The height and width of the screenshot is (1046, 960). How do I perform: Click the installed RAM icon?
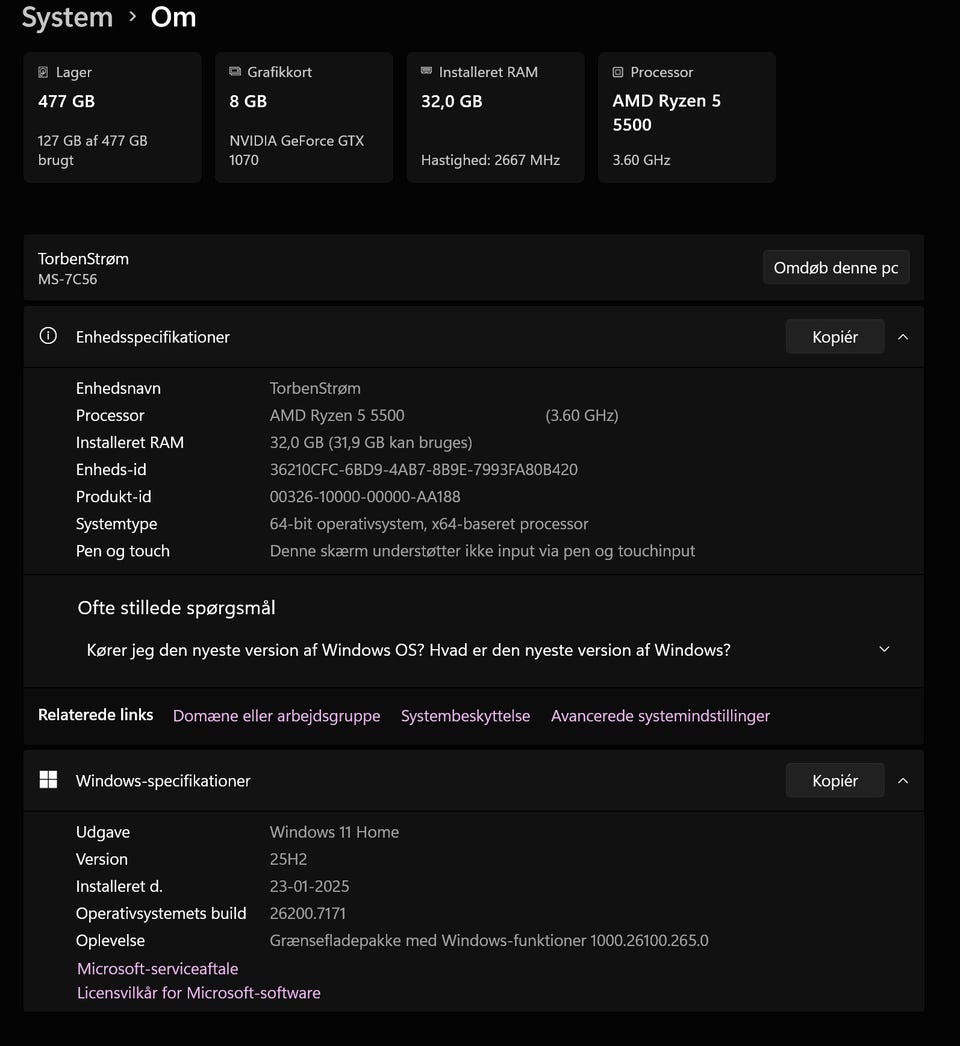[427, 72]
